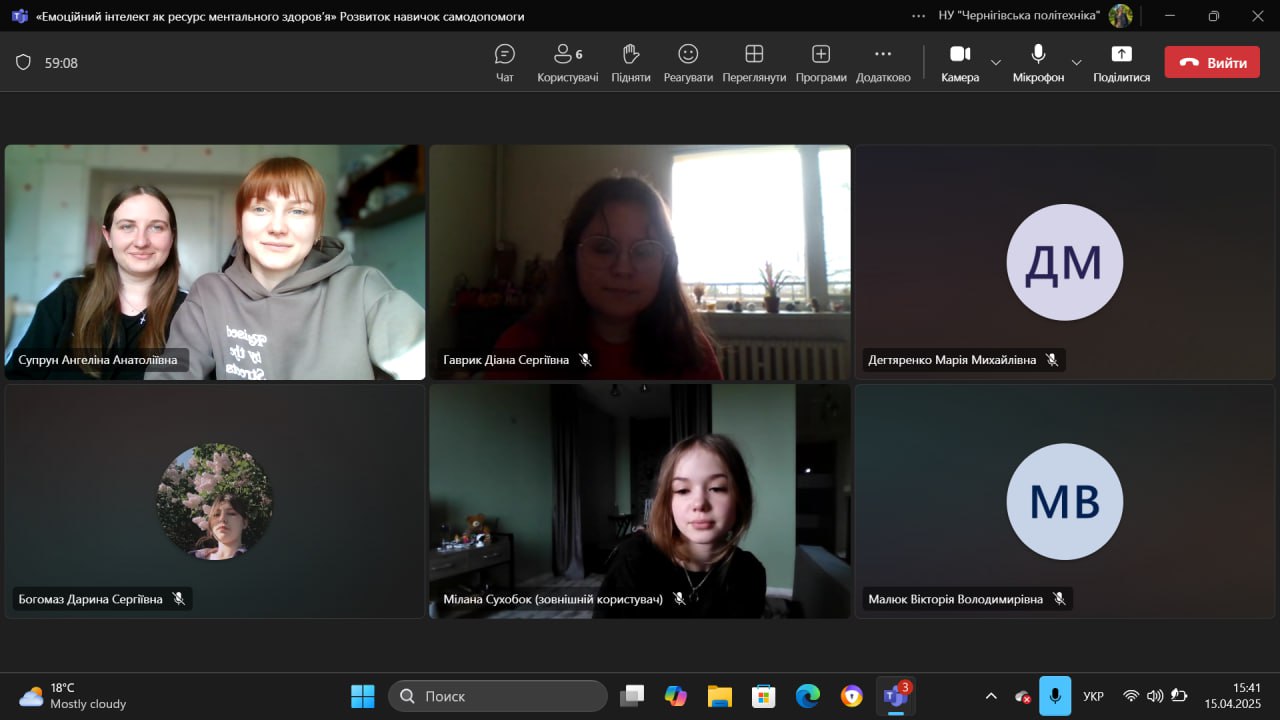Viewport: 1280px width, 720px height.
Task: Open Переглянути view options
Action: pos(754,62)
